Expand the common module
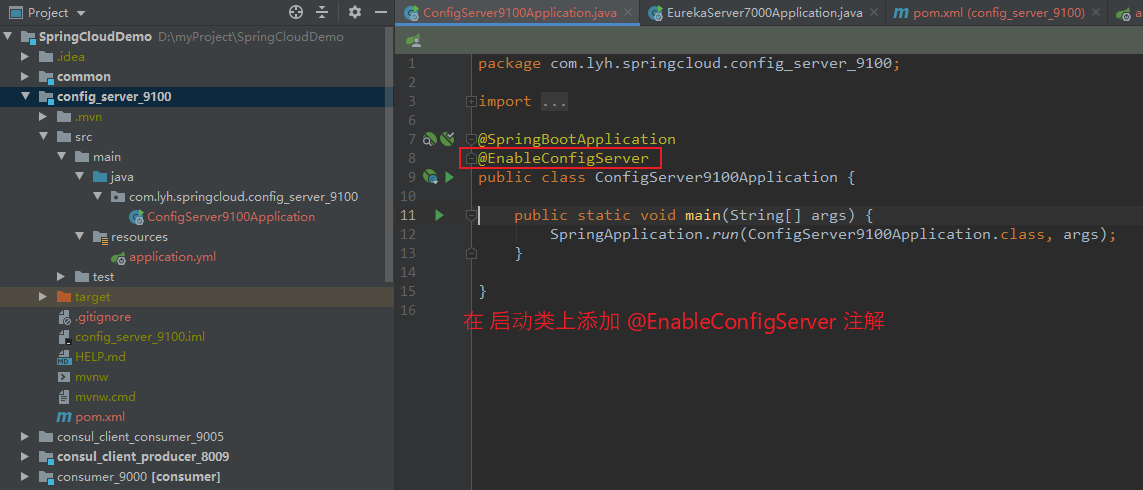This screenshot has height=490, width=1143. point(26,77)
